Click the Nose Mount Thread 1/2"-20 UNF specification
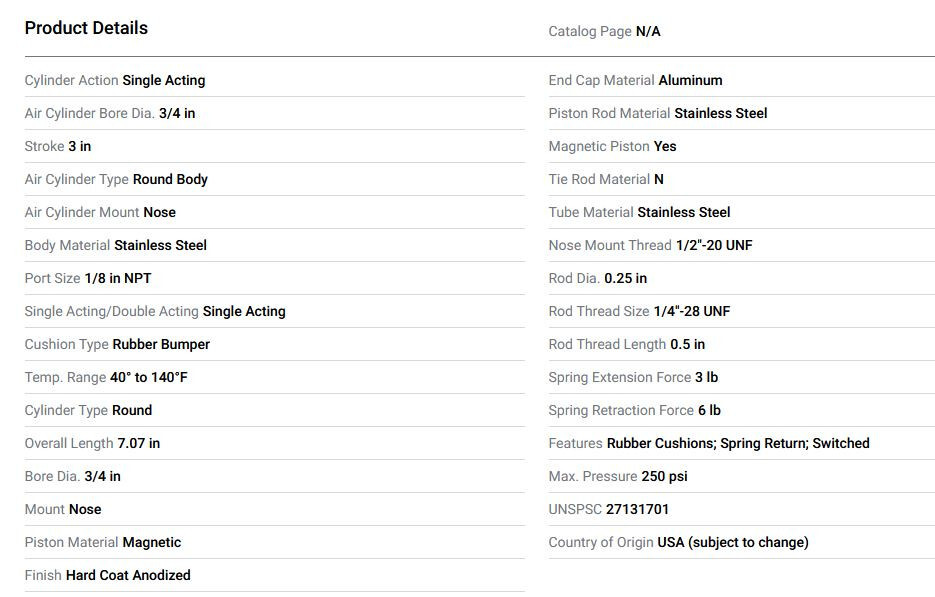 click(x=650, y=245)
